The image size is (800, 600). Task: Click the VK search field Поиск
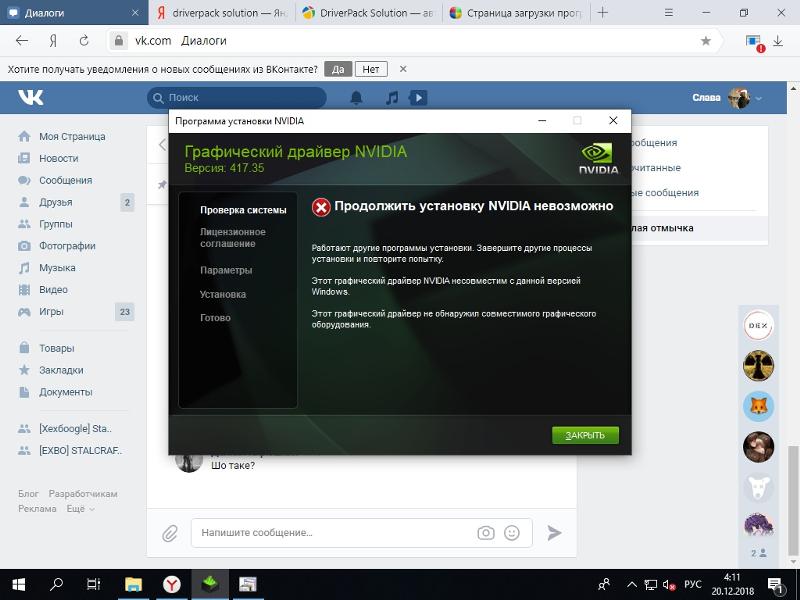pos(237,97)
